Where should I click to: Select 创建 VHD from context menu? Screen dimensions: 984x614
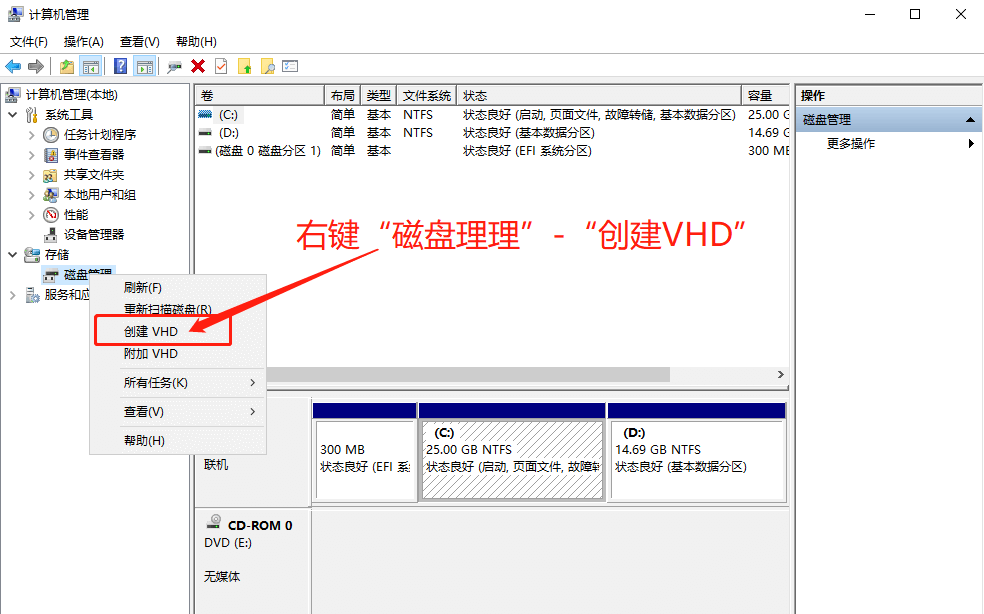pos(151,331)
